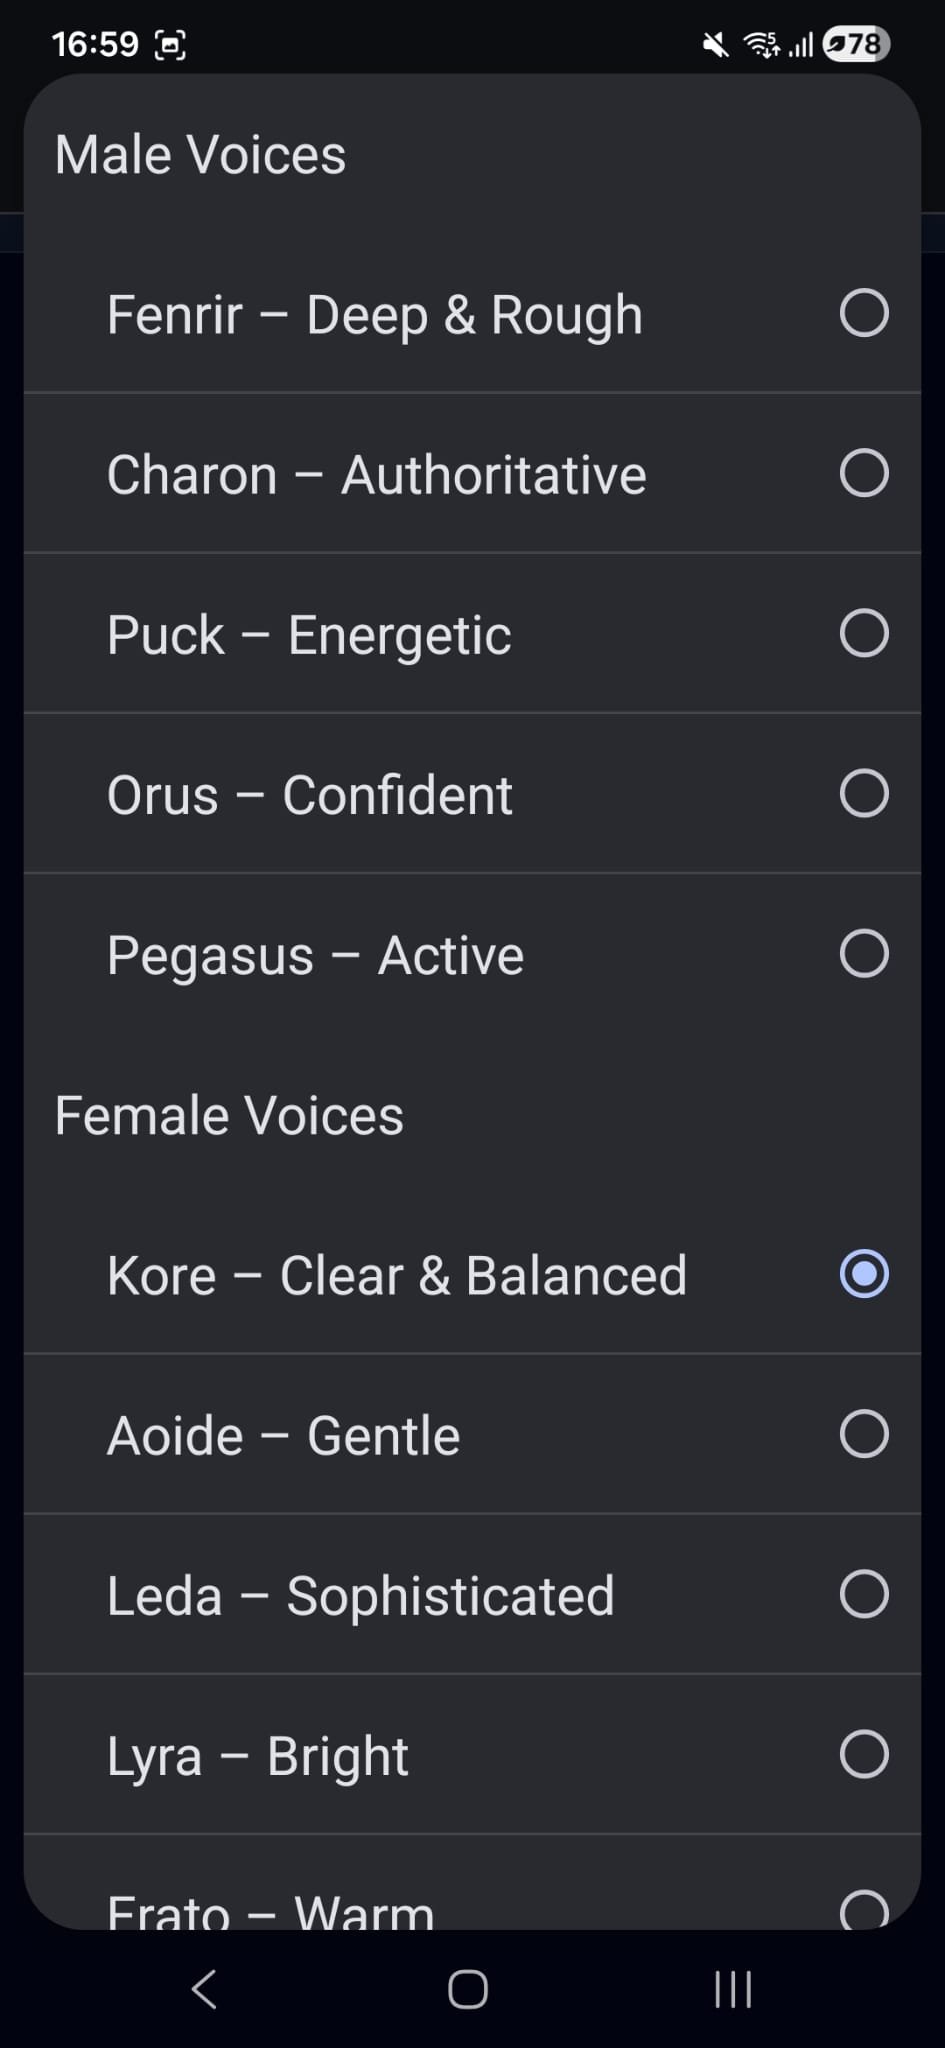Open recent apps navigation icon
Image resolution: width=945 pixels, height=2048 pixels.
(x=733, y=1989)
